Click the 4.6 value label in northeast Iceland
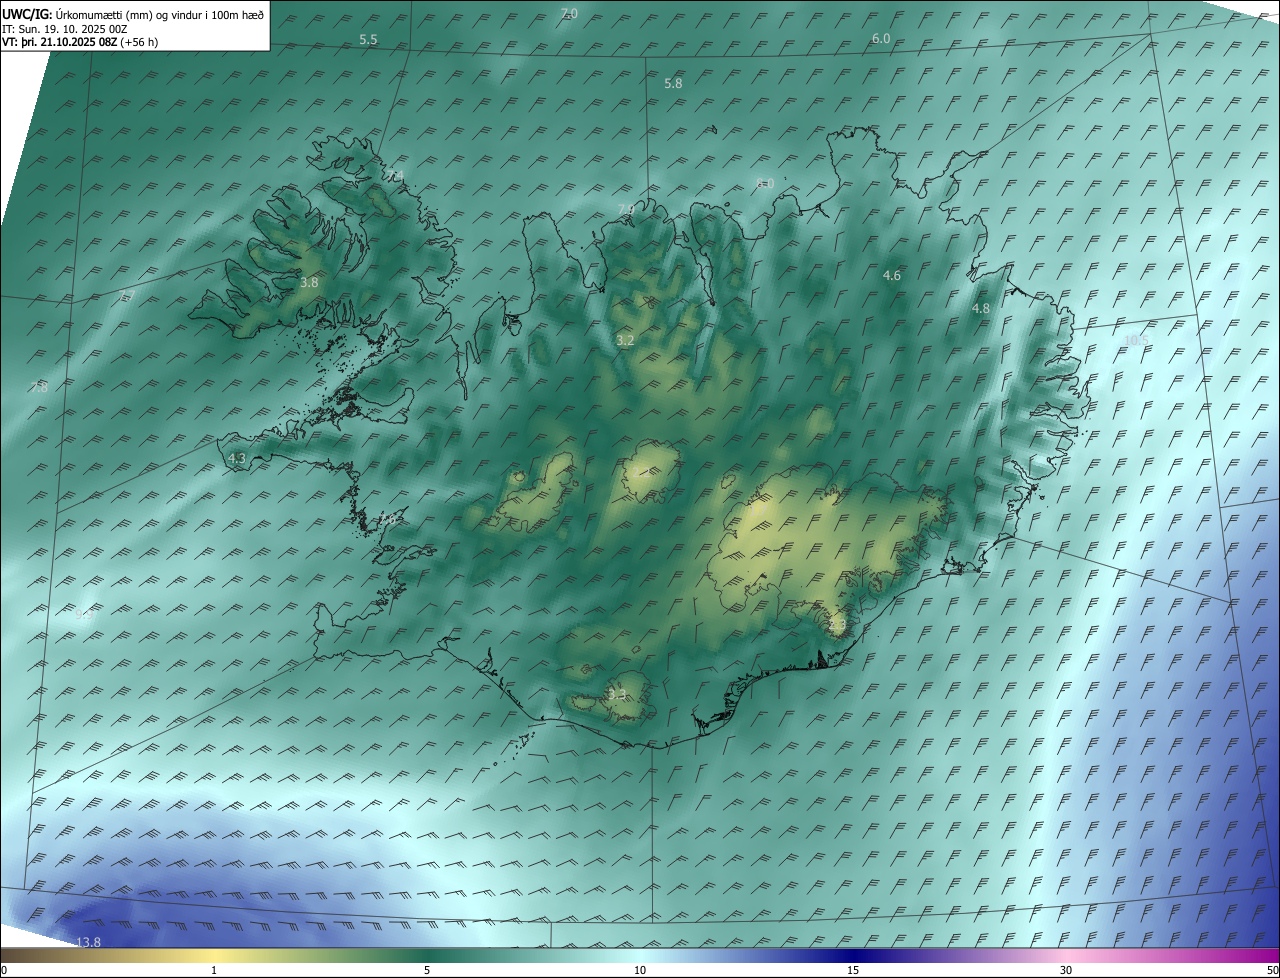The image size is (1280, 978). click(892, 276)
